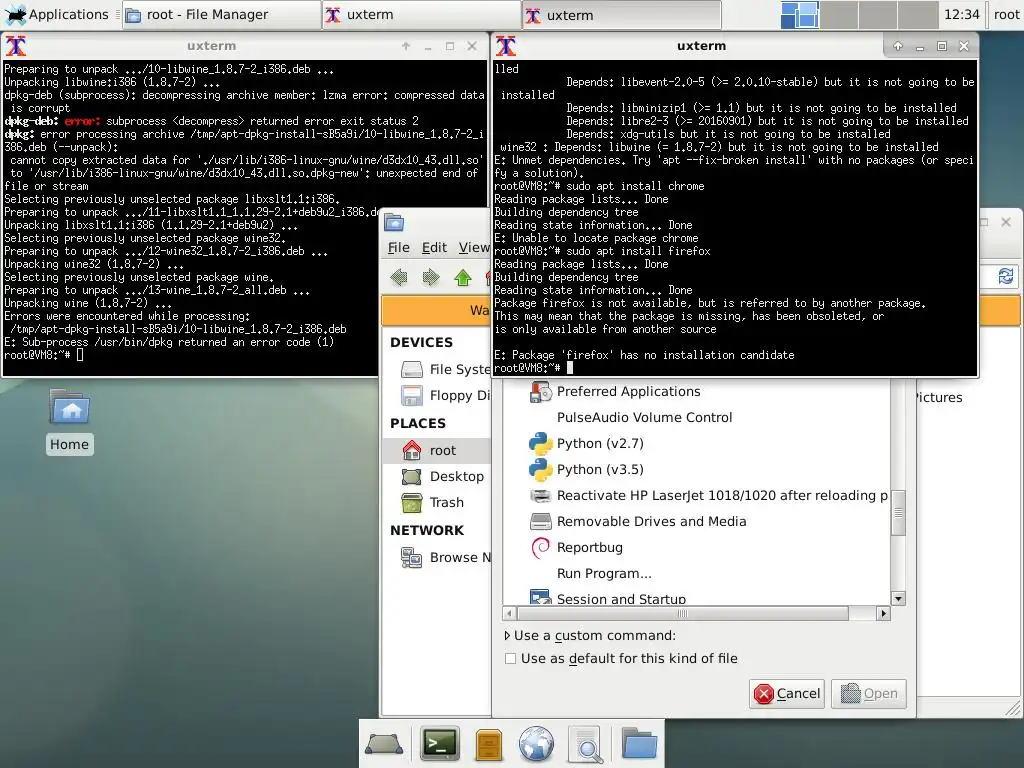Select Session and Startup in the list

(697, 598)
